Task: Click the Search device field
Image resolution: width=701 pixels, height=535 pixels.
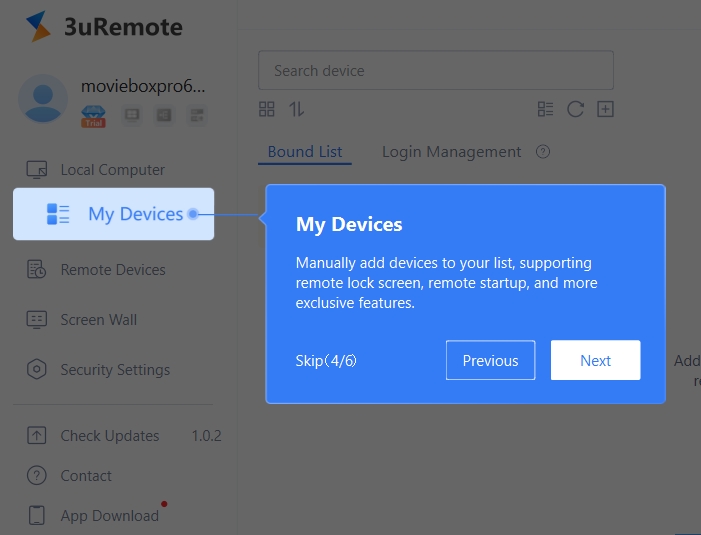Action: tap(436, 70)
